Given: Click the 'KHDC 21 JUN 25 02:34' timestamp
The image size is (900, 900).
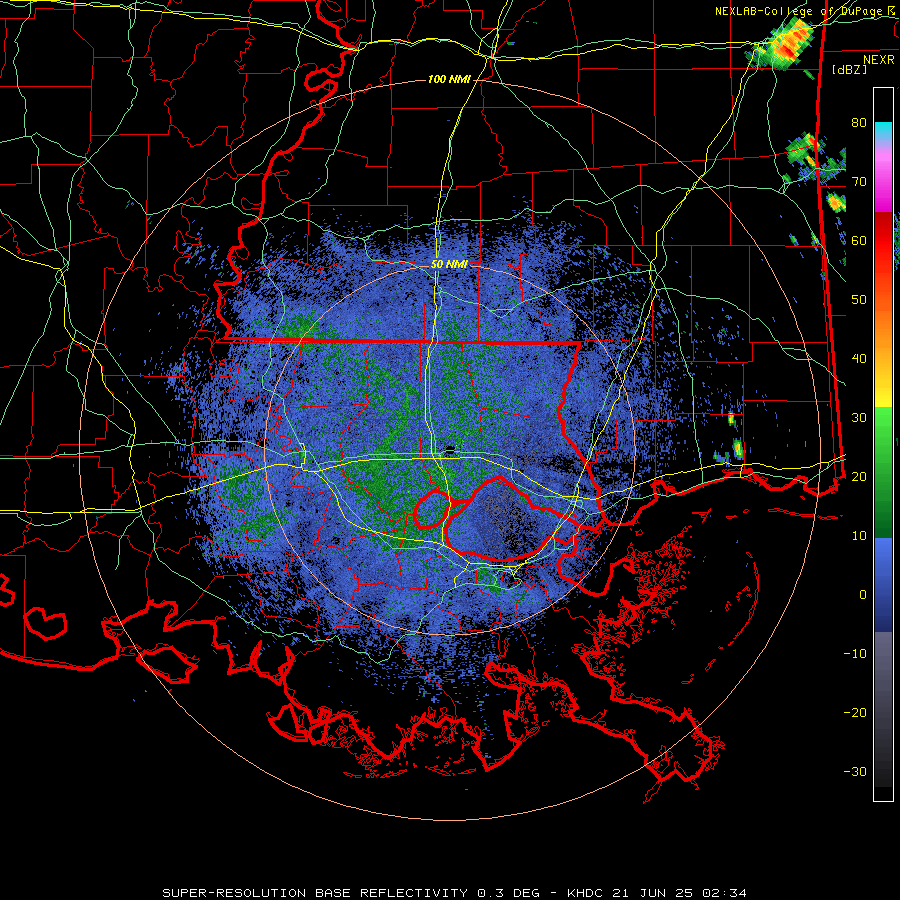Looking at the screenshot, I should (x=657, y=893).
